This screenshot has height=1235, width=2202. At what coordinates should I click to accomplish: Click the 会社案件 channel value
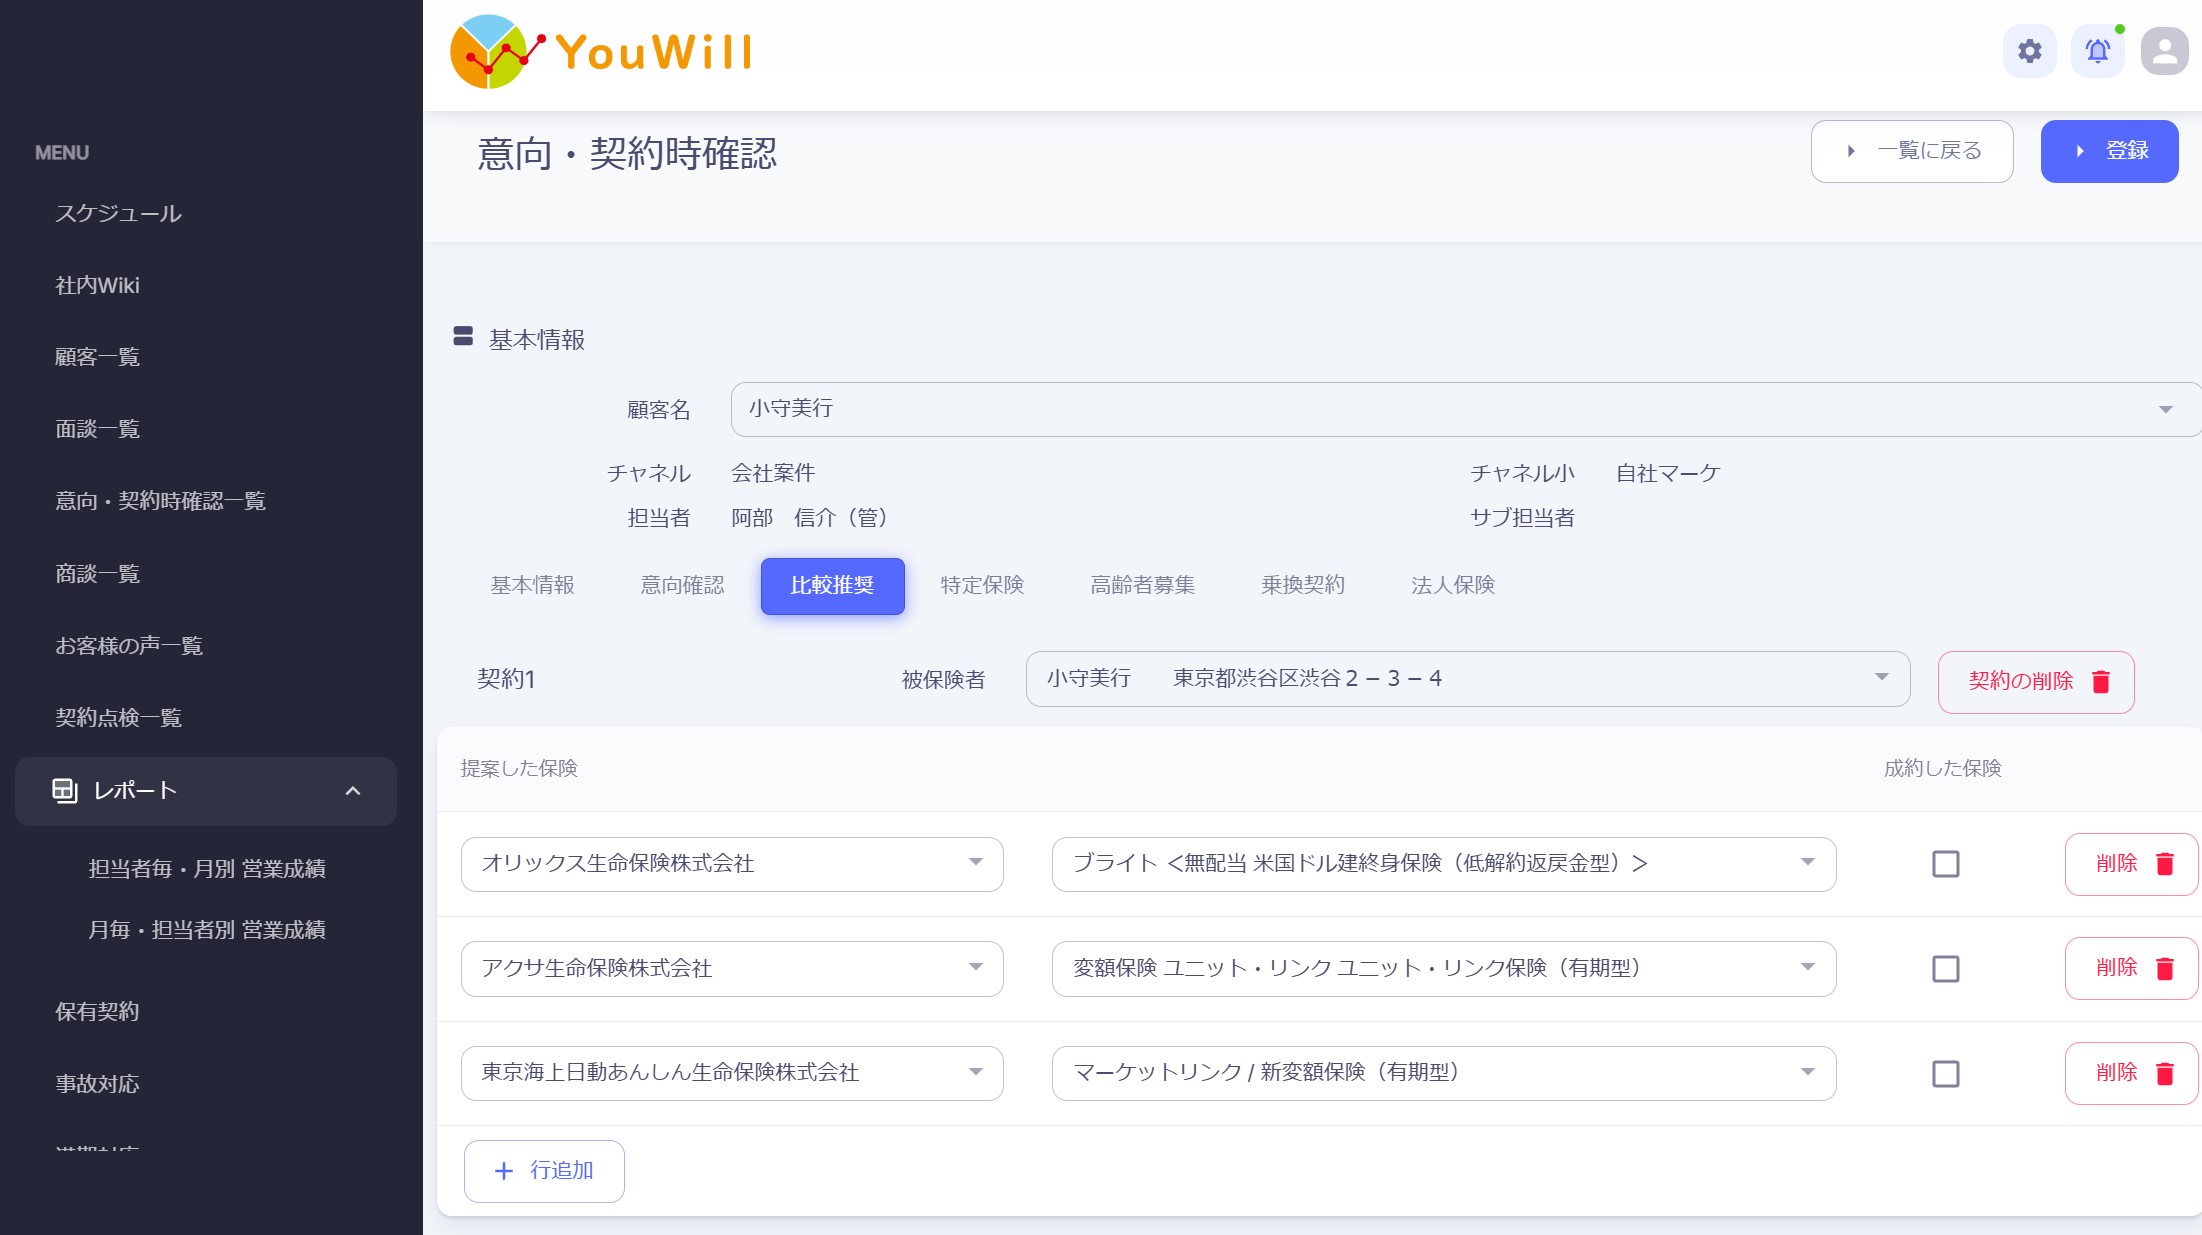pyautogui.click(x=773, y=473)
